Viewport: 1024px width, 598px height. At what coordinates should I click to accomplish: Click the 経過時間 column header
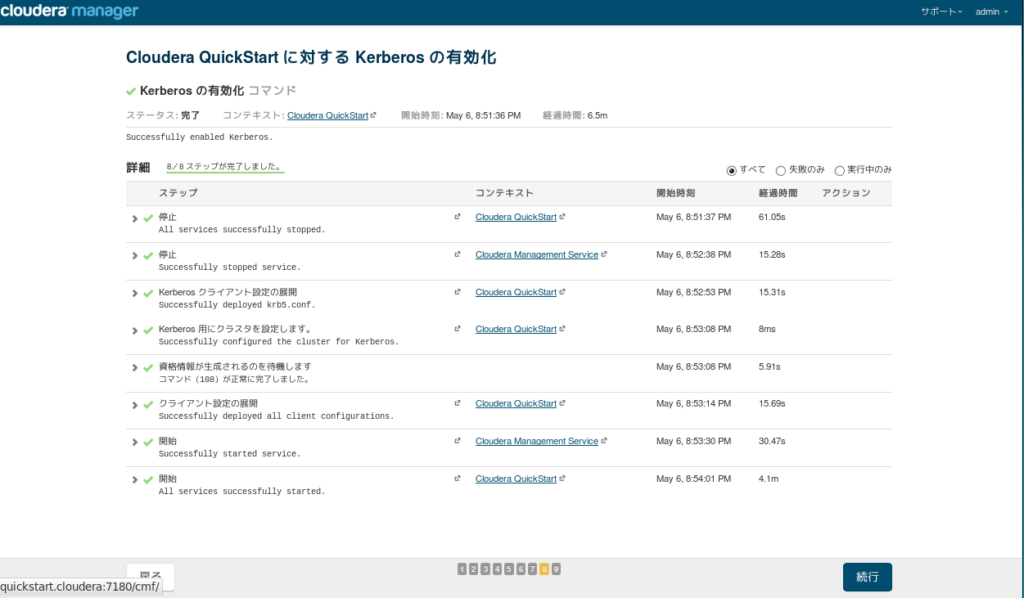pyautogui.click(x=778, y=193)
